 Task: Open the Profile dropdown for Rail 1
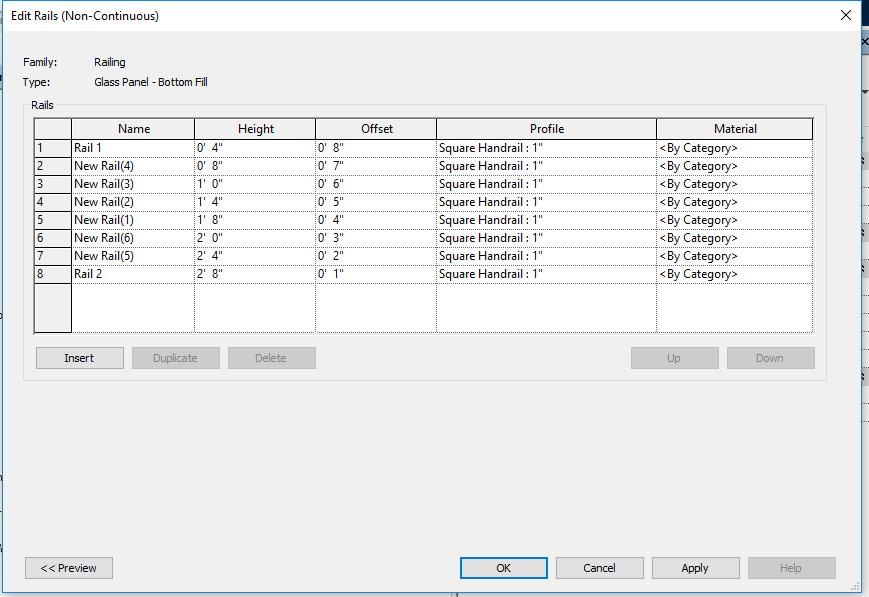[545, 147]
